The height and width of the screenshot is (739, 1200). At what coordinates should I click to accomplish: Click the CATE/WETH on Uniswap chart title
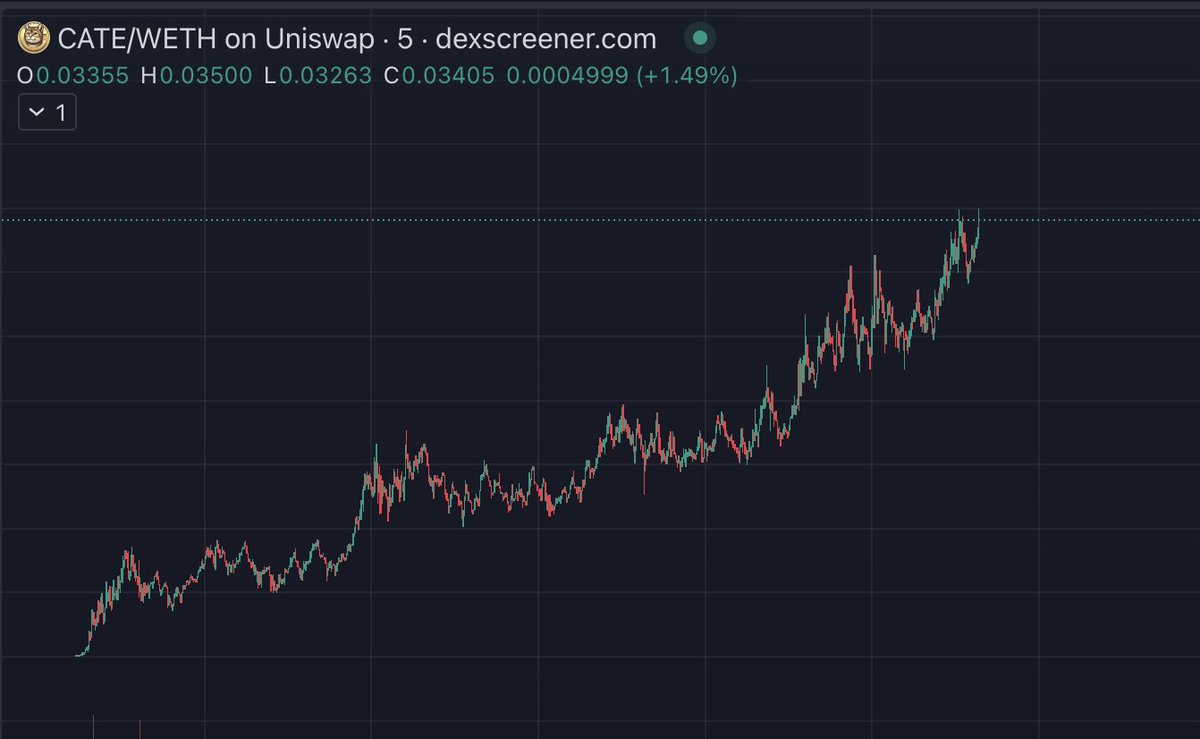358,39
